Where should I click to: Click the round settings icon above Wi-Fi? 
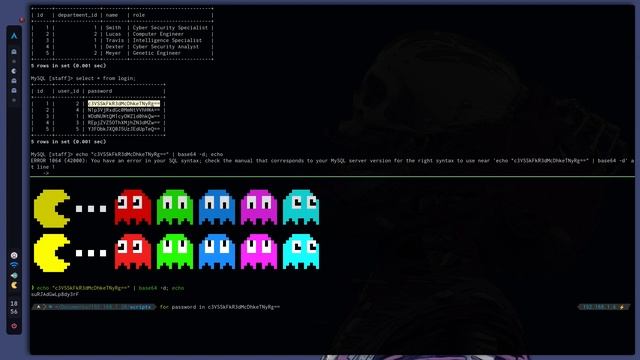(x=14, y=255)
